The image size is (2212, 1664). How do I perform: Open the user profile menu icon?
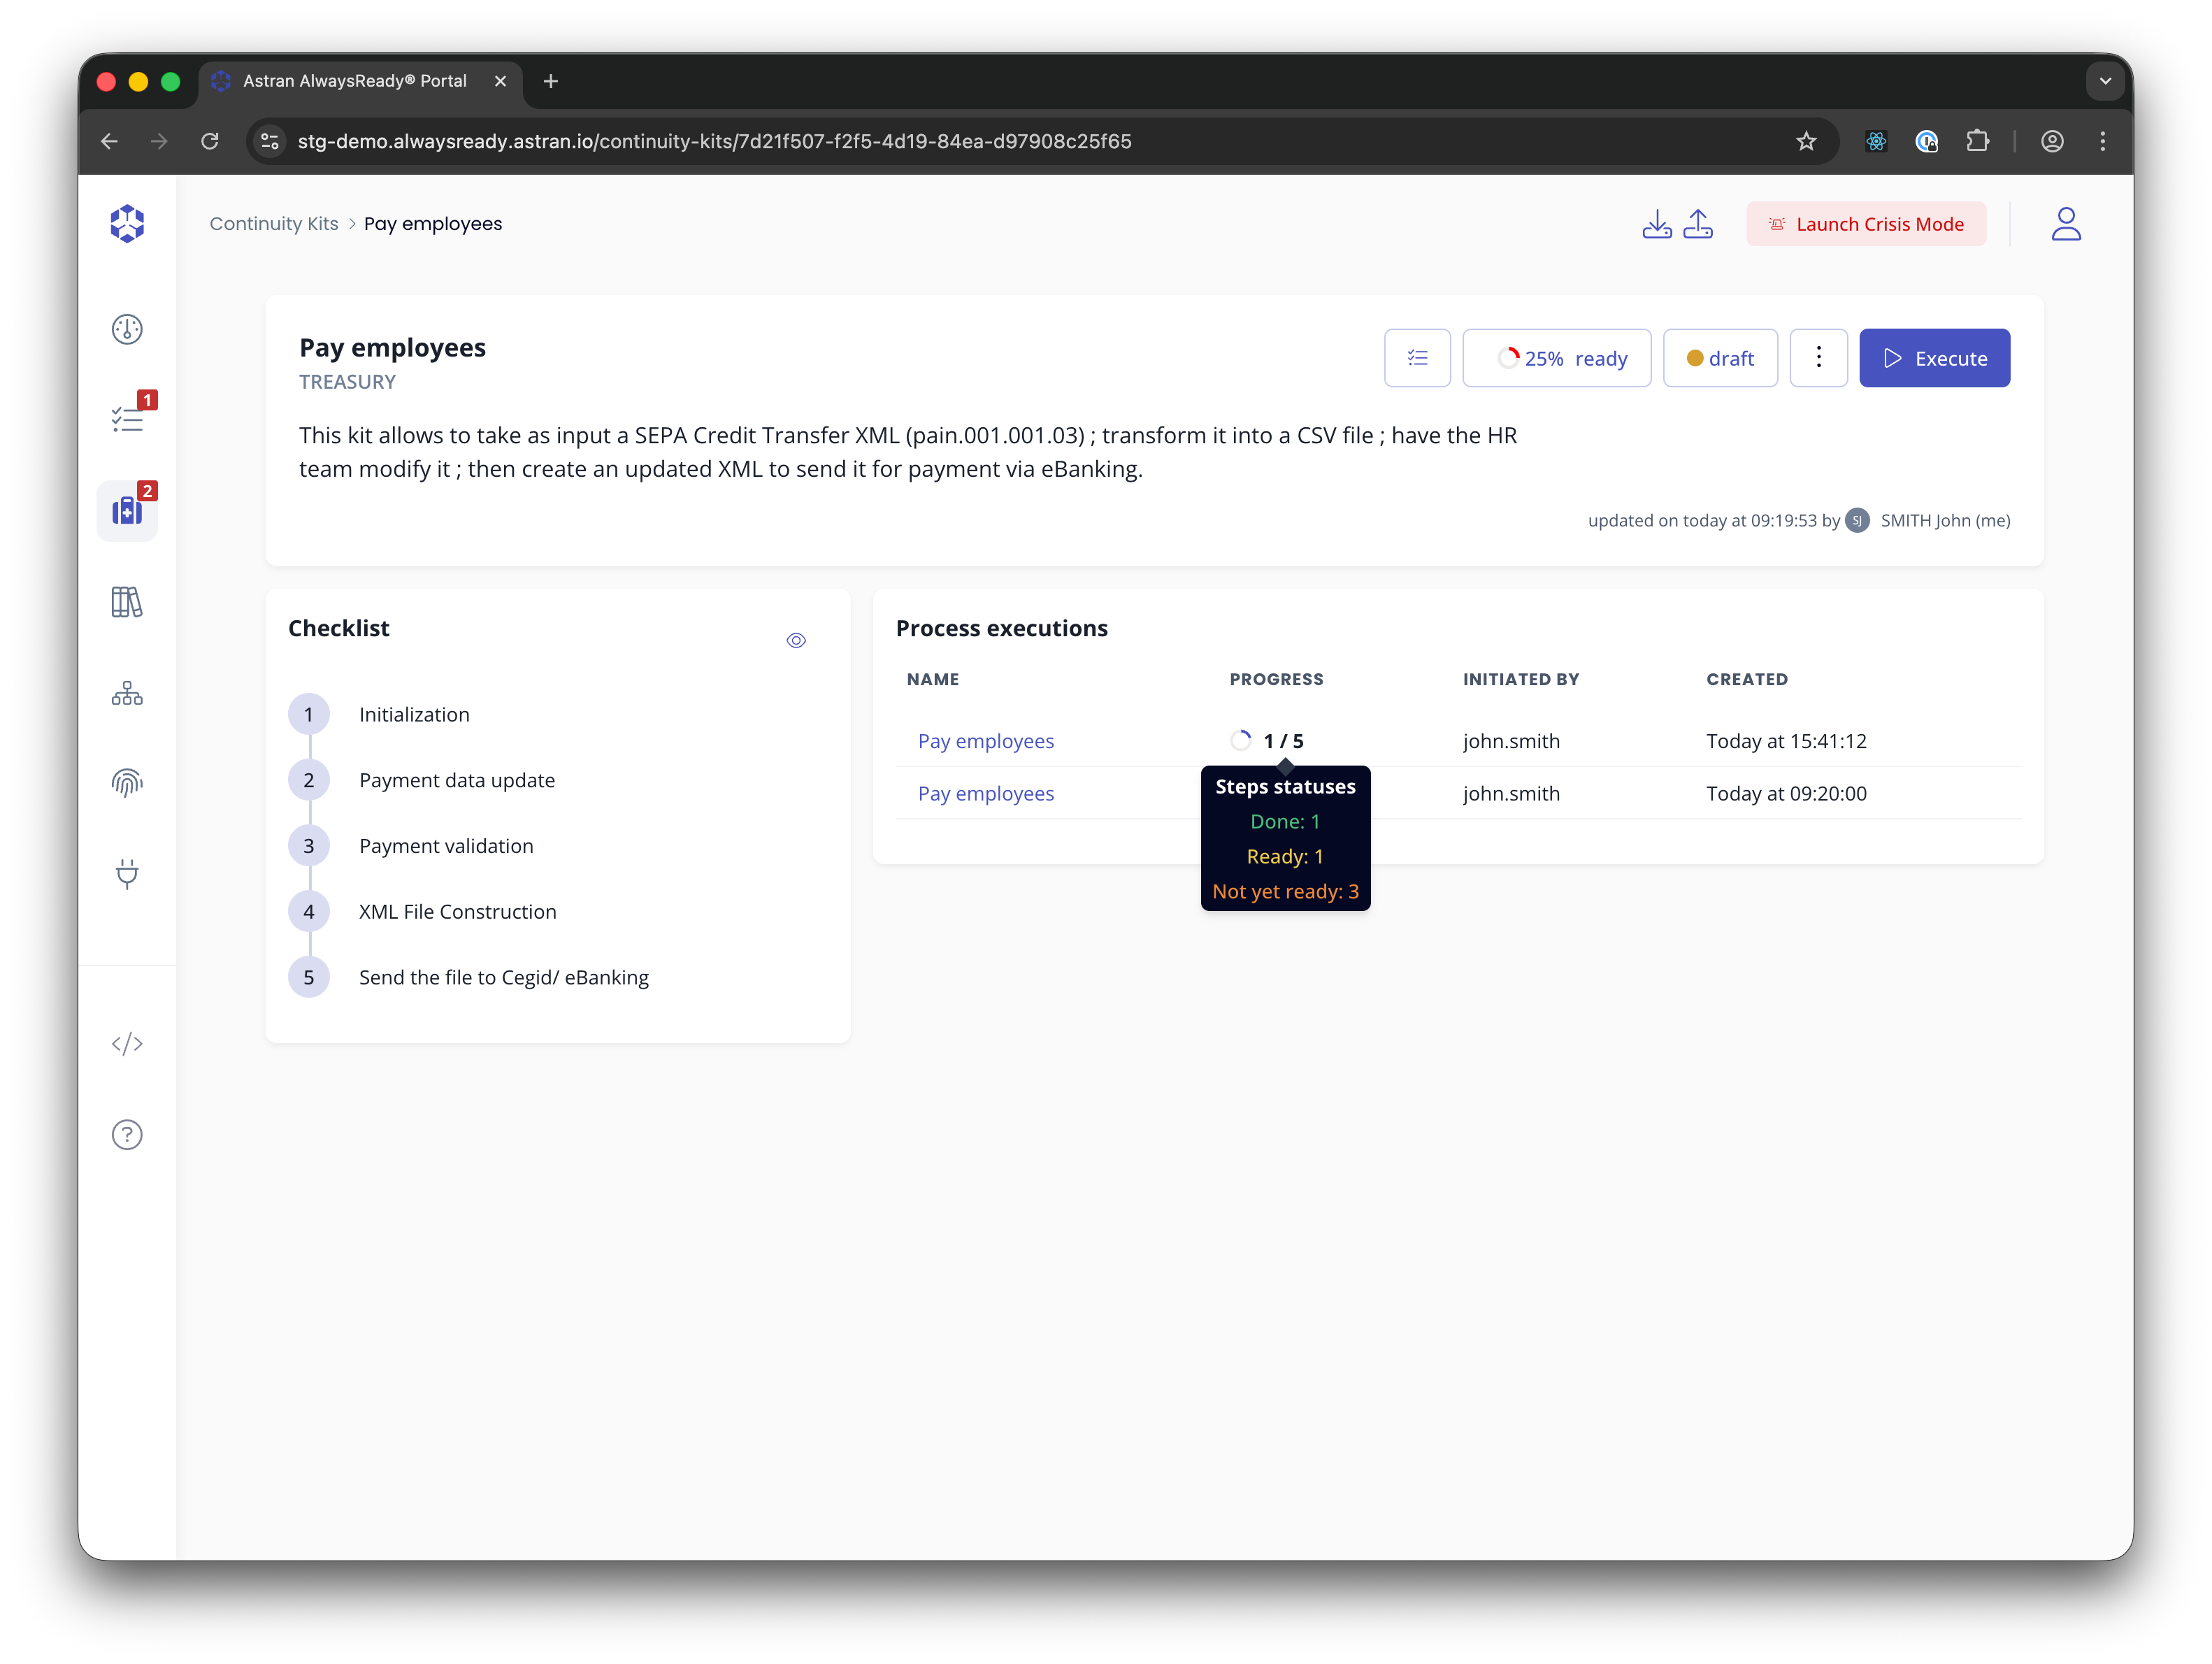pyautogui.click(x=2066, y=224)
